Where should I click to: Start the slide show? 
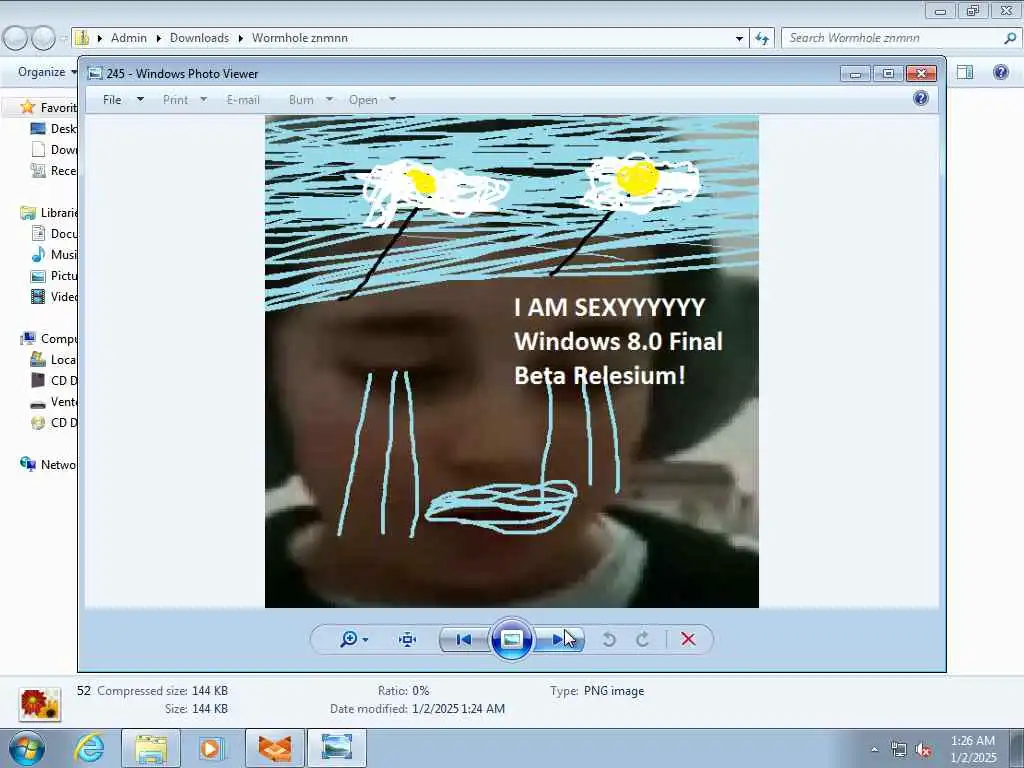point(511,639)
